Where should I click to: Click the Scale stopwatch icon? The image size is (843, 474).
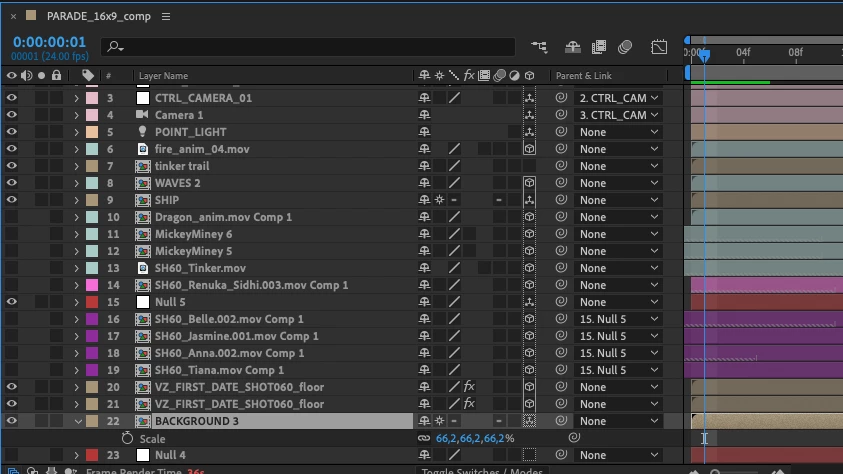click(x=127, y=438)
